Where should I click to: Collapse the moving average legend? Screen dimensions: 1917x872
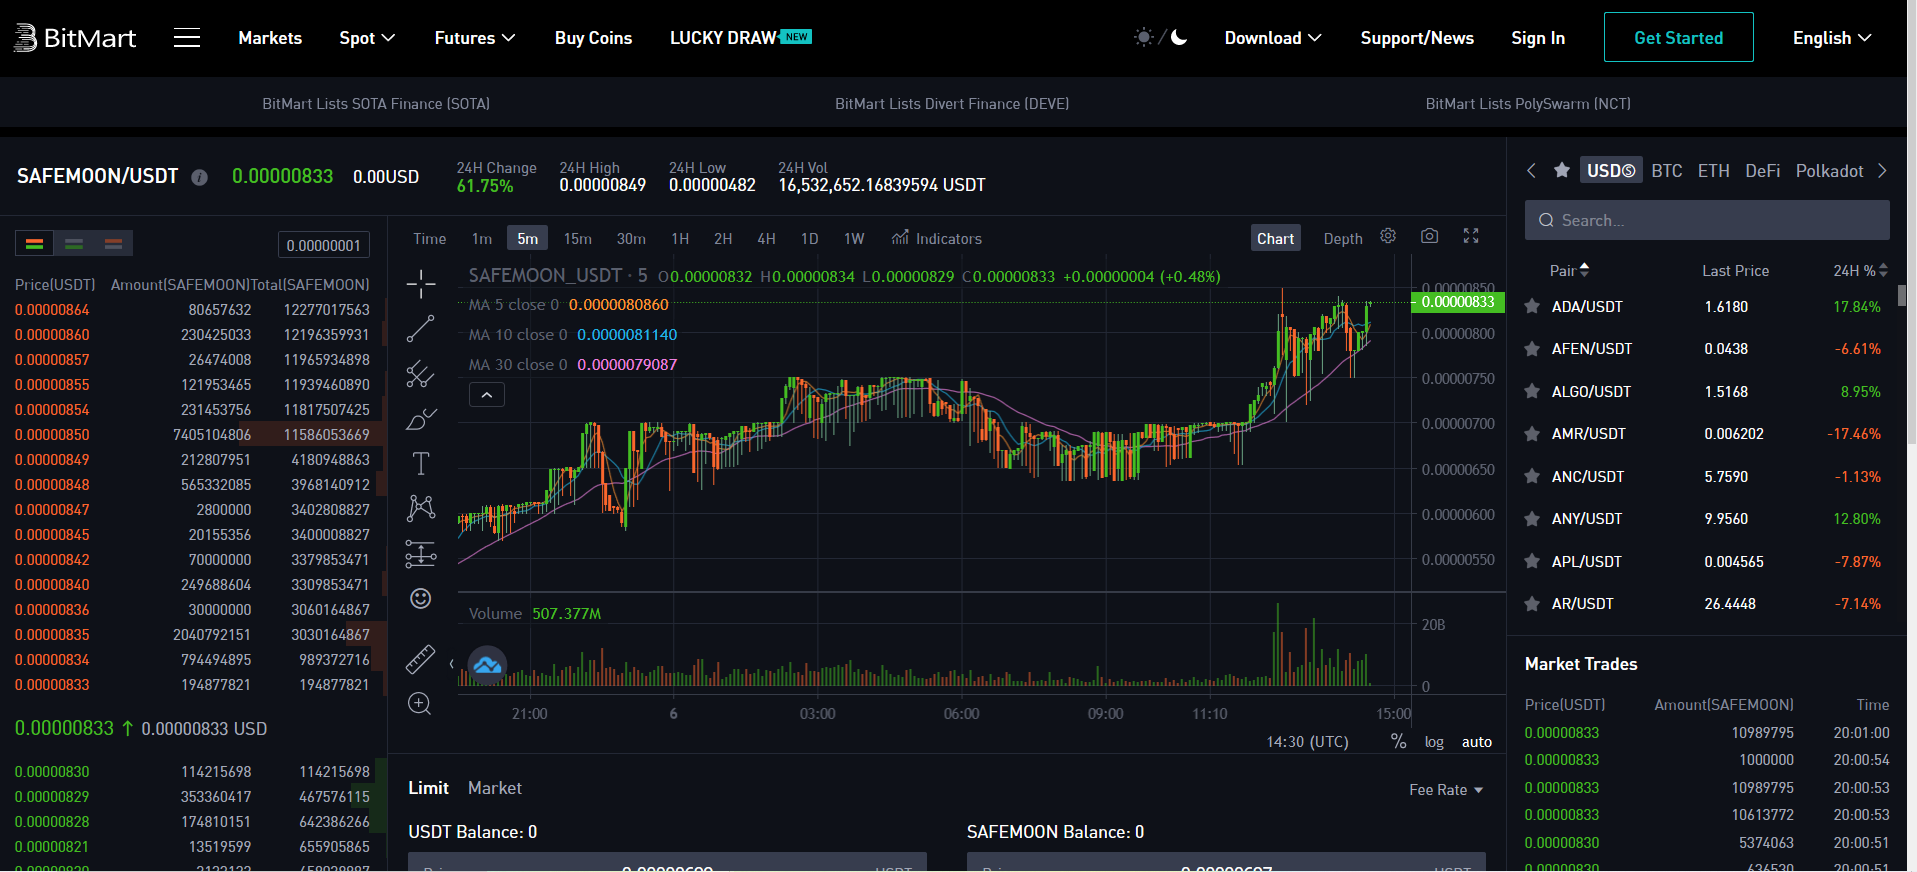pyautogui.click(x=487, y=395)
